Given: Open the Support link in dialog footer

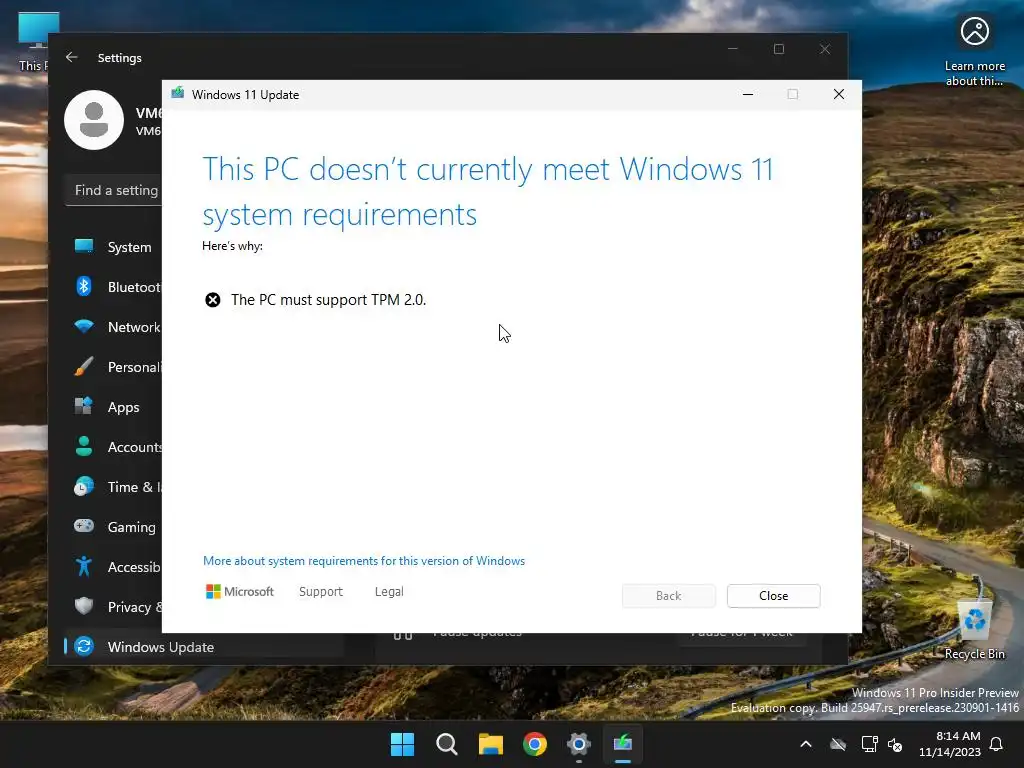Looking at the screenshot, I should [321, 592].
